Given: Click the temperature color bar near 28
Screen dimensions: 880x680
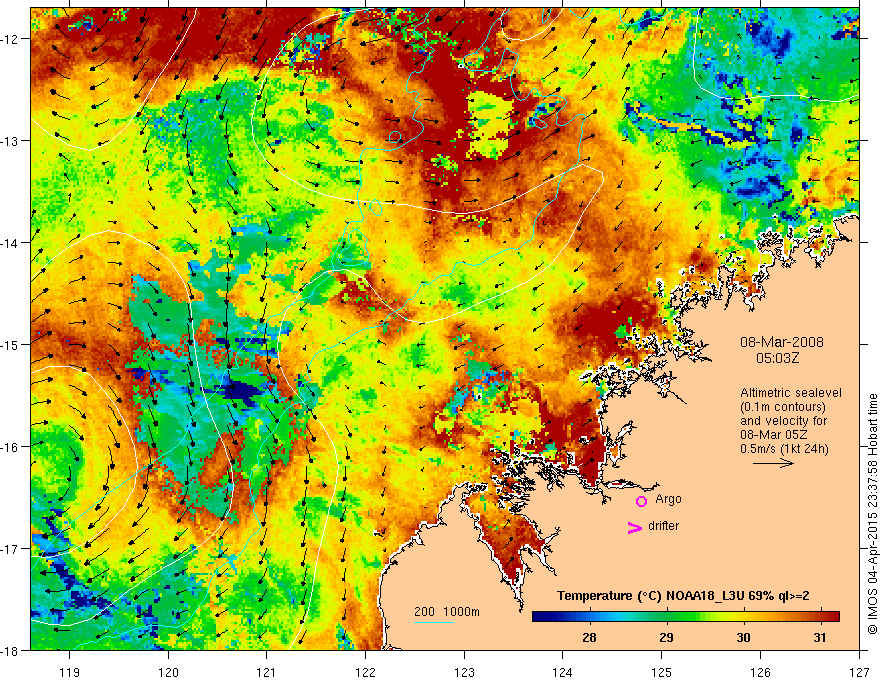Looking at the screenshot, I should click(x=589, y=617).
